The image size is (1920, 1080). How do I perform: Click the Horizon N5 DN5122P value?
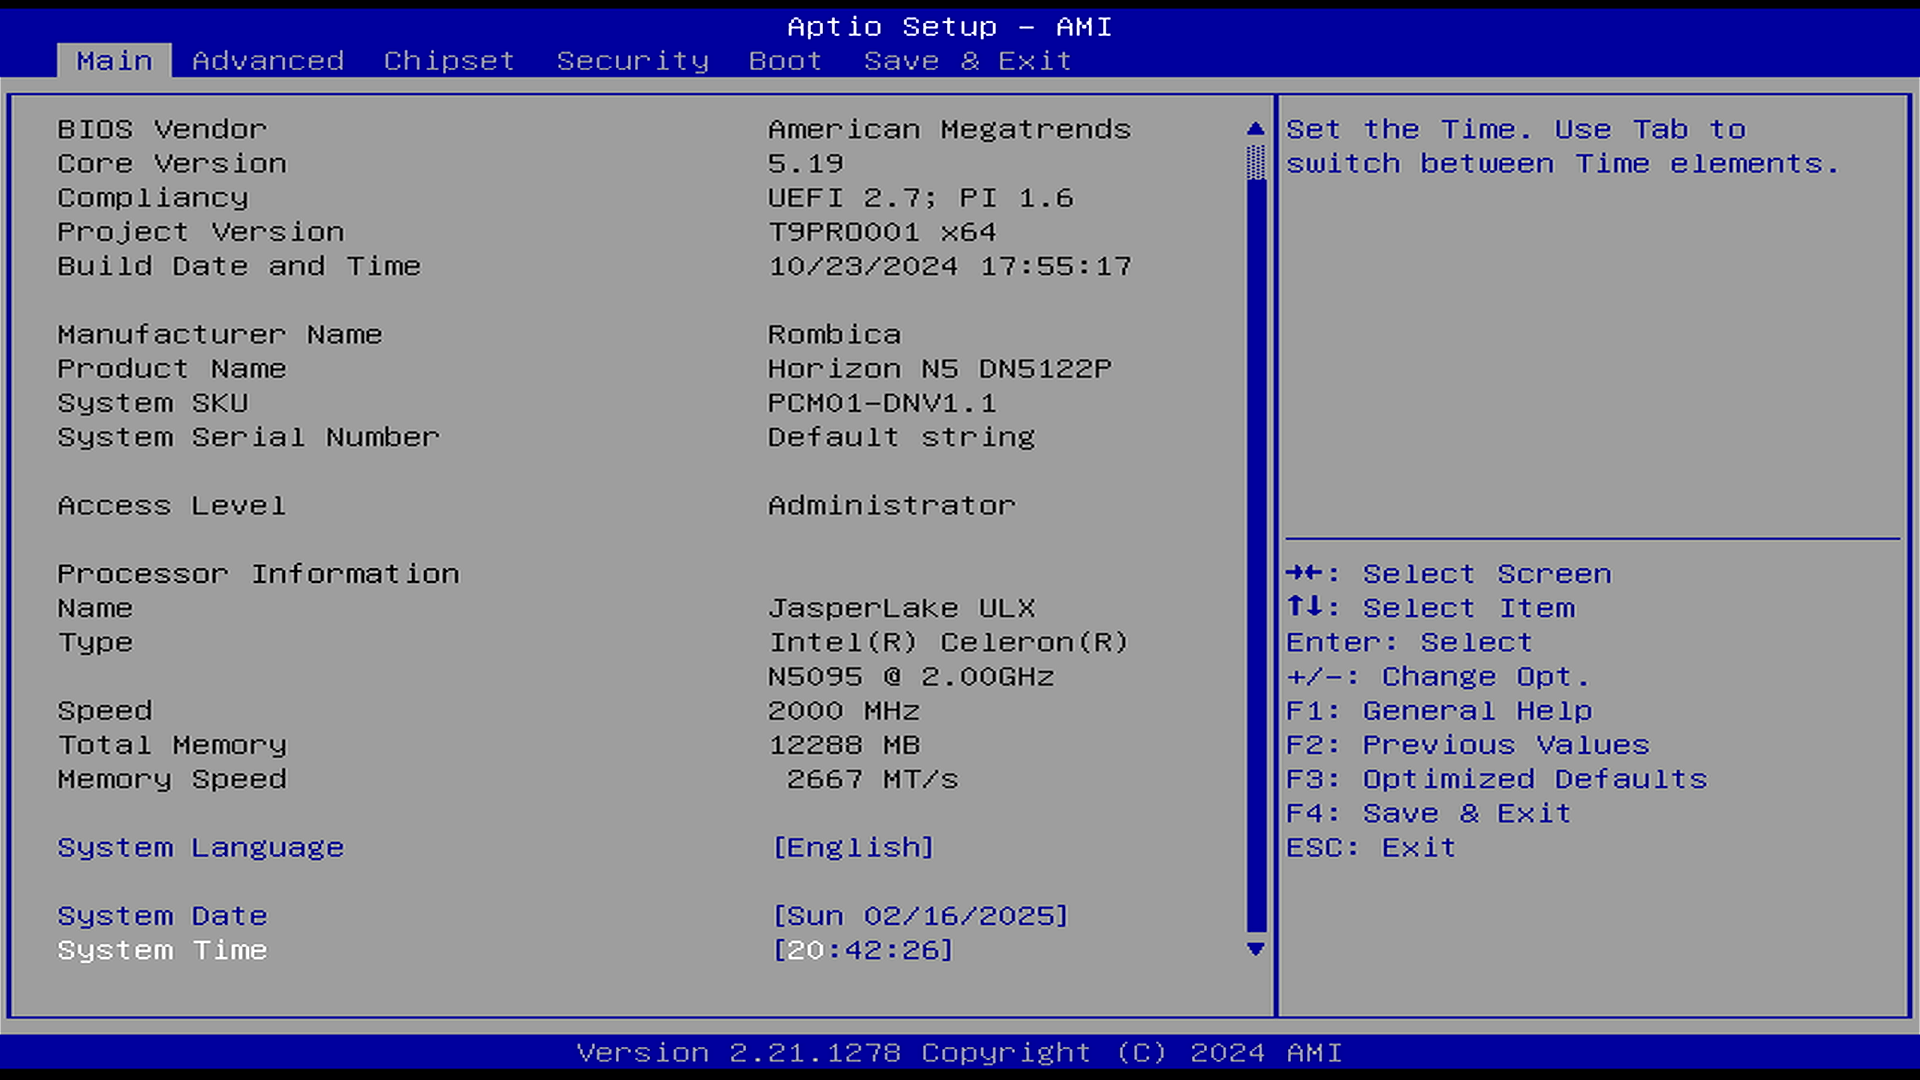939,369
